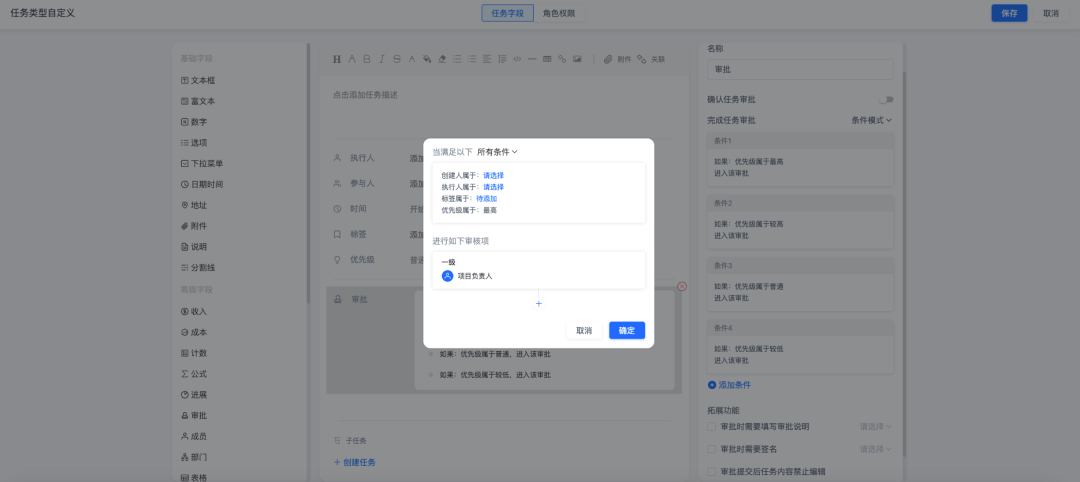The height and width of the screenshot is (482, 1080).
Task: Select the Heading (H) format icon
Action: [337, 59]
